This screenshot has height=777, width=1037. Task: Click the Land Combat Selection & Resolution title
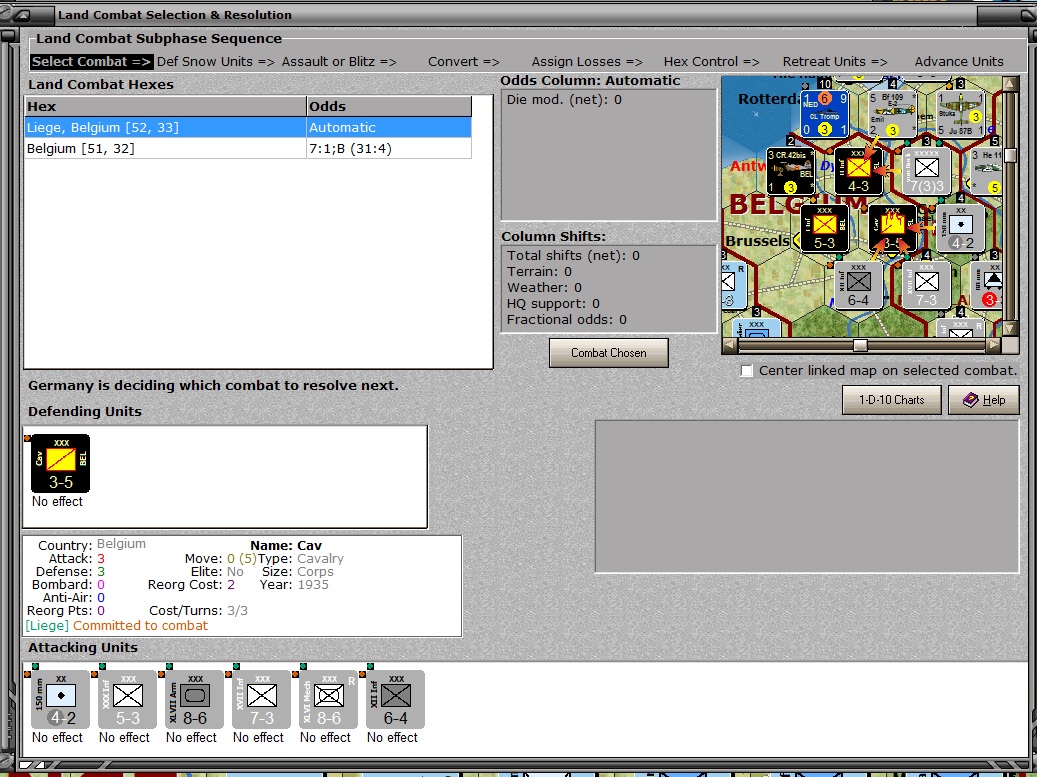pyautogui.click(x=175, y=15)
